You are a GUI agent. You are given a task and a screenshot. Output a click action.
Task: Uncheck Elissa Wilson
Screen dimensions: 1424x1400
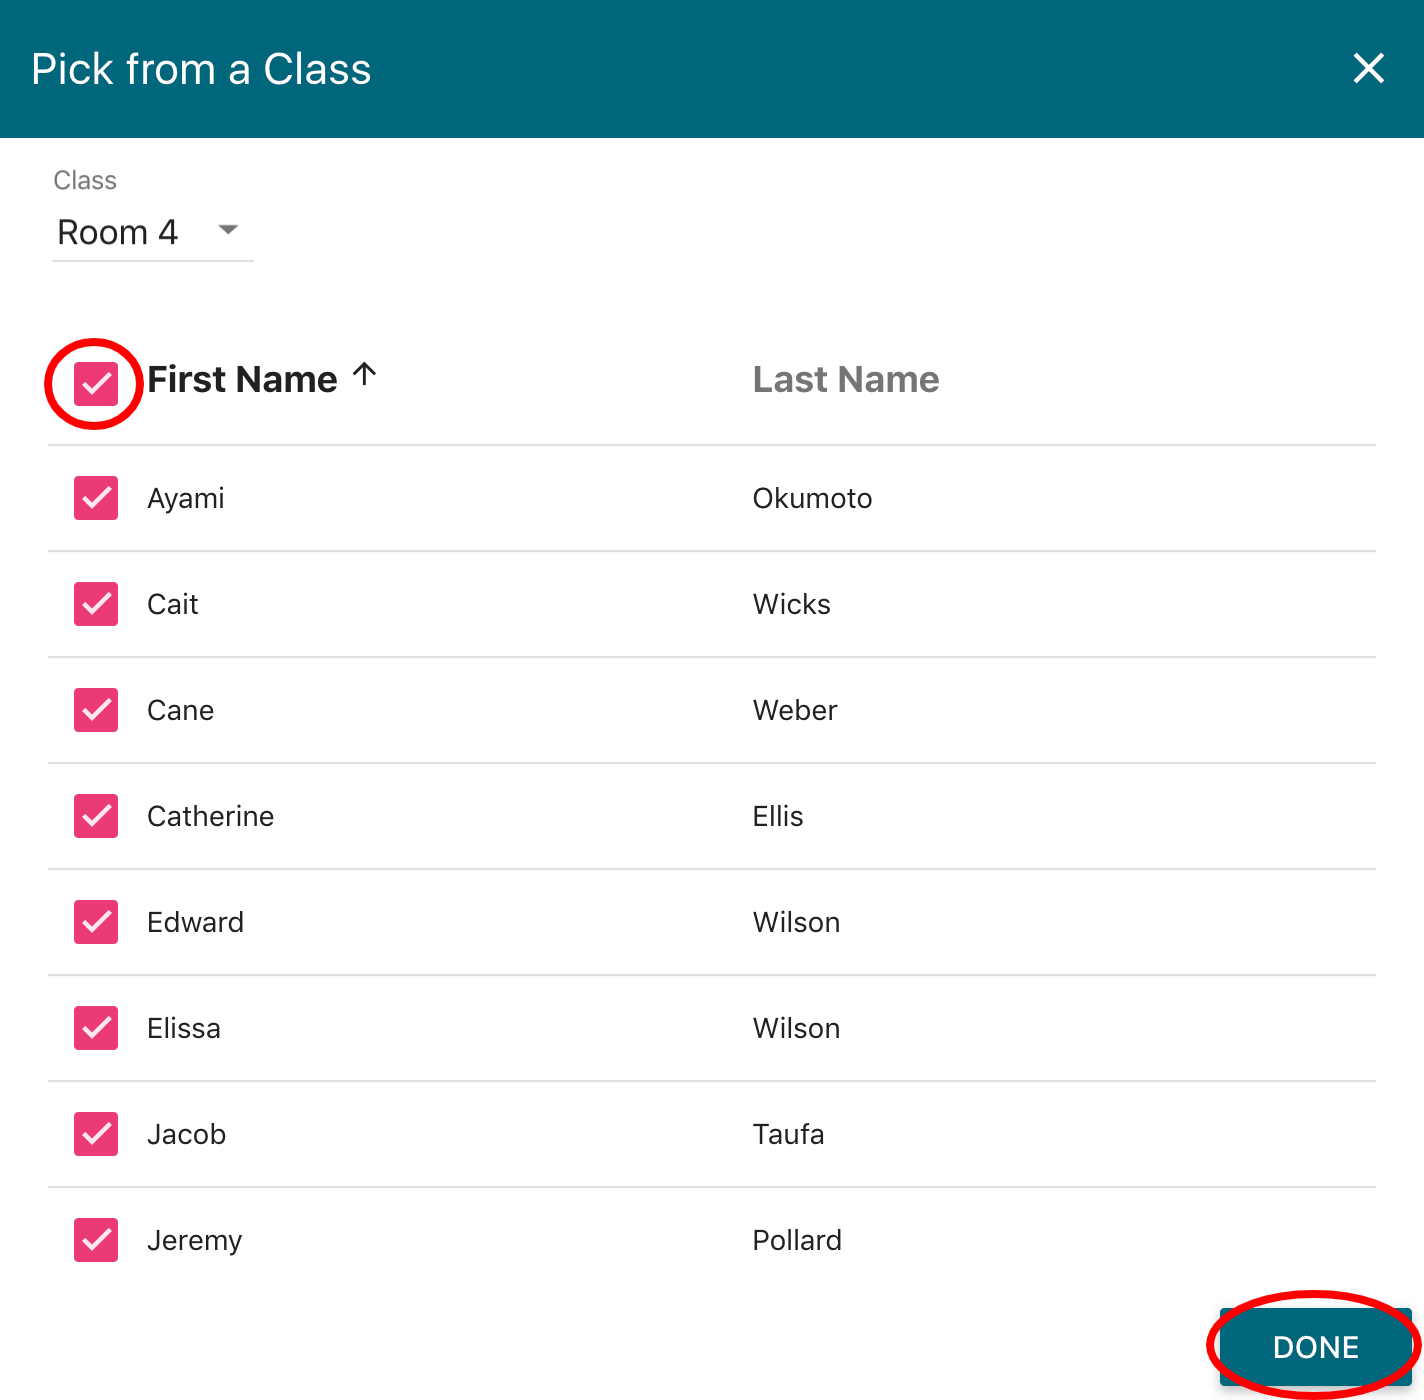pyautogui.click(x=95, y=1027)
